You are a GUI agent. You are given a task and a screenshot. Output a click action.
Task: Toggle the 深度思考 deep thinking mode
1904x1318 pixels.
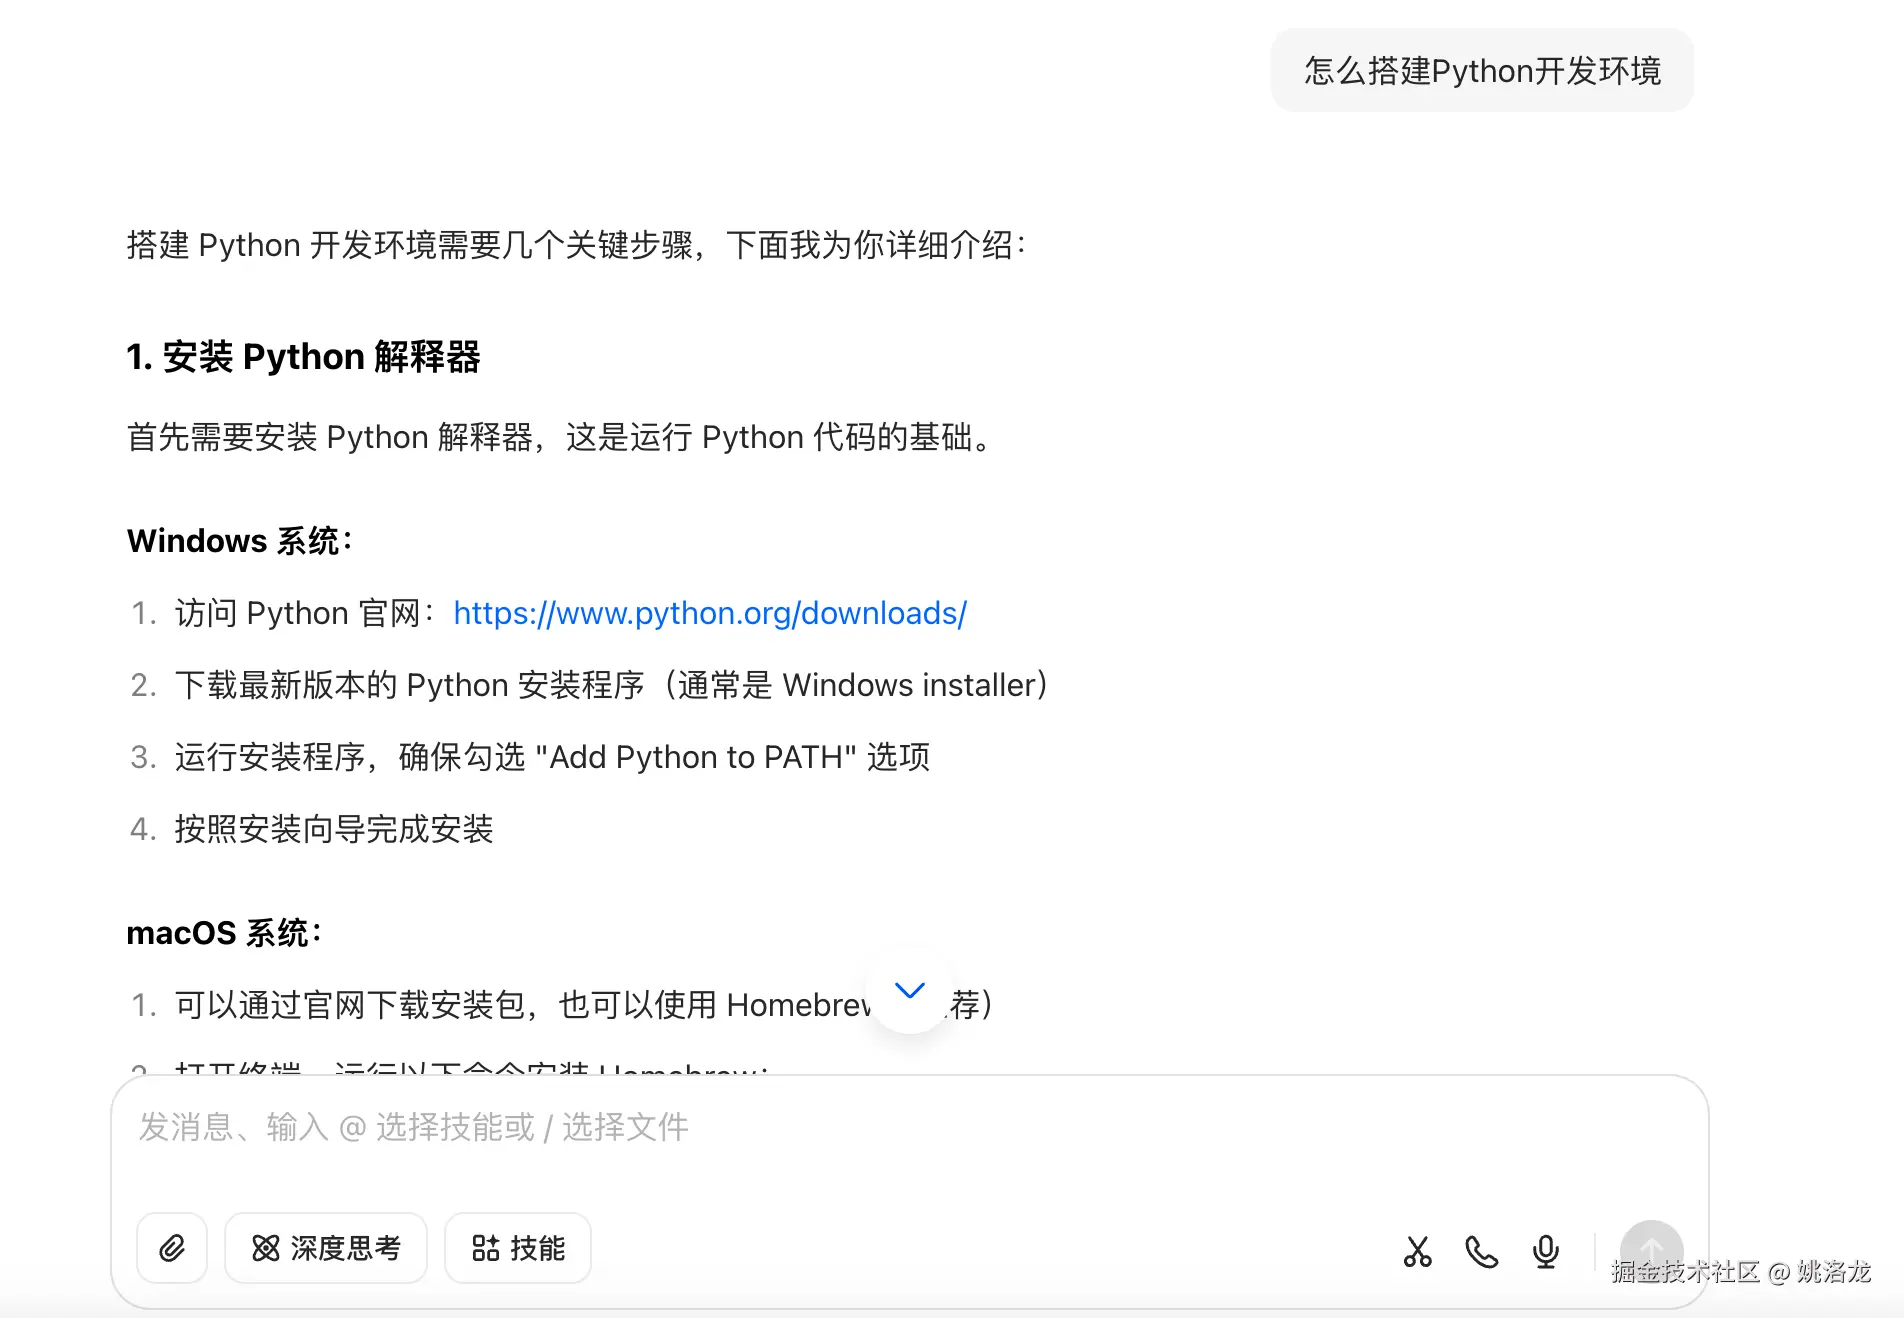coord(326,1248)
